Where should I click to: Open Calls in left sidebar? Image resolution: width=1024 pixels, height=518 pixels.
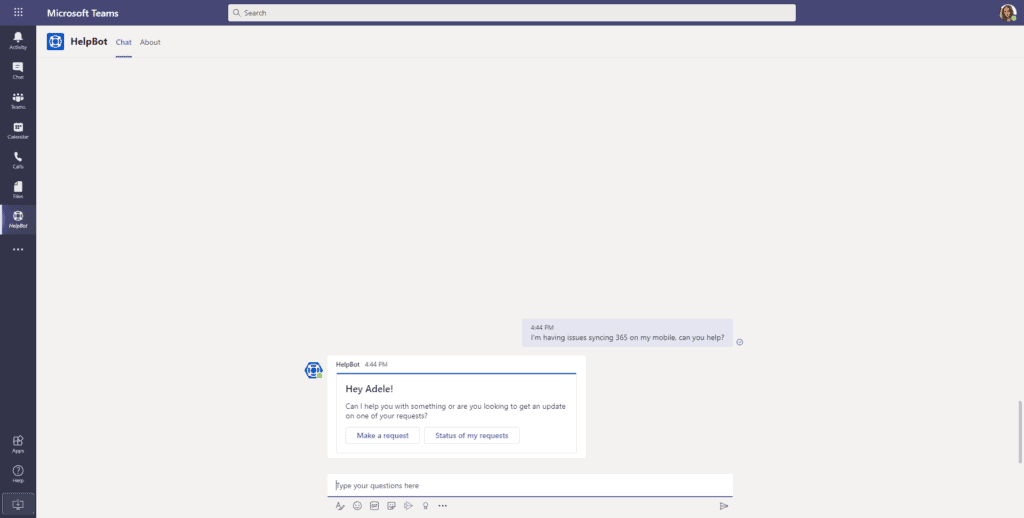coord(18,160)
